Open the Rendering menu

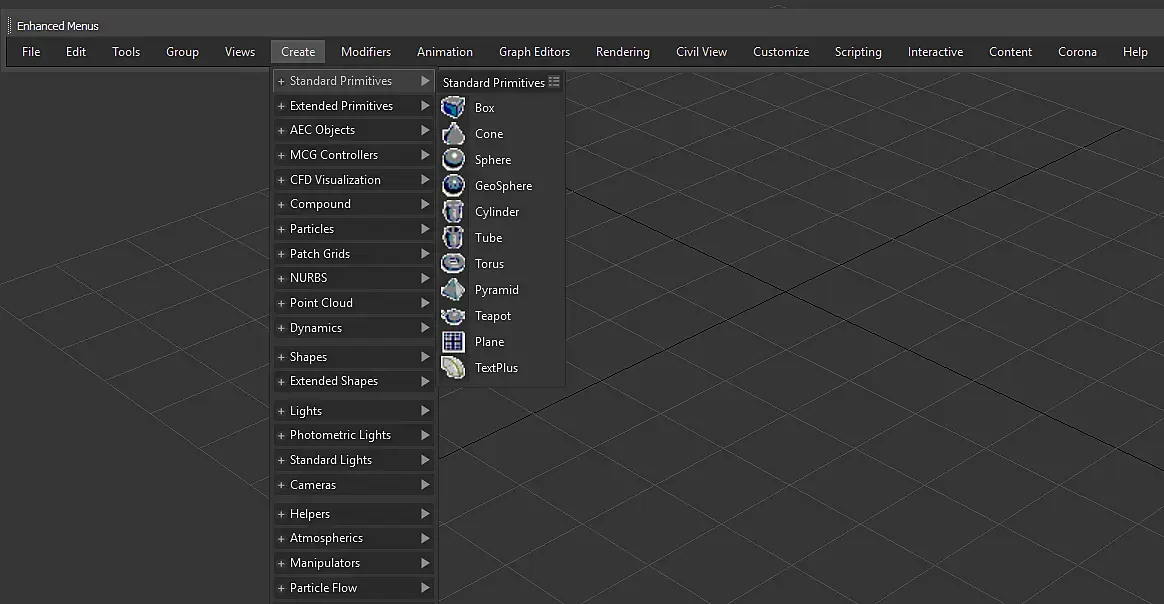623,52
